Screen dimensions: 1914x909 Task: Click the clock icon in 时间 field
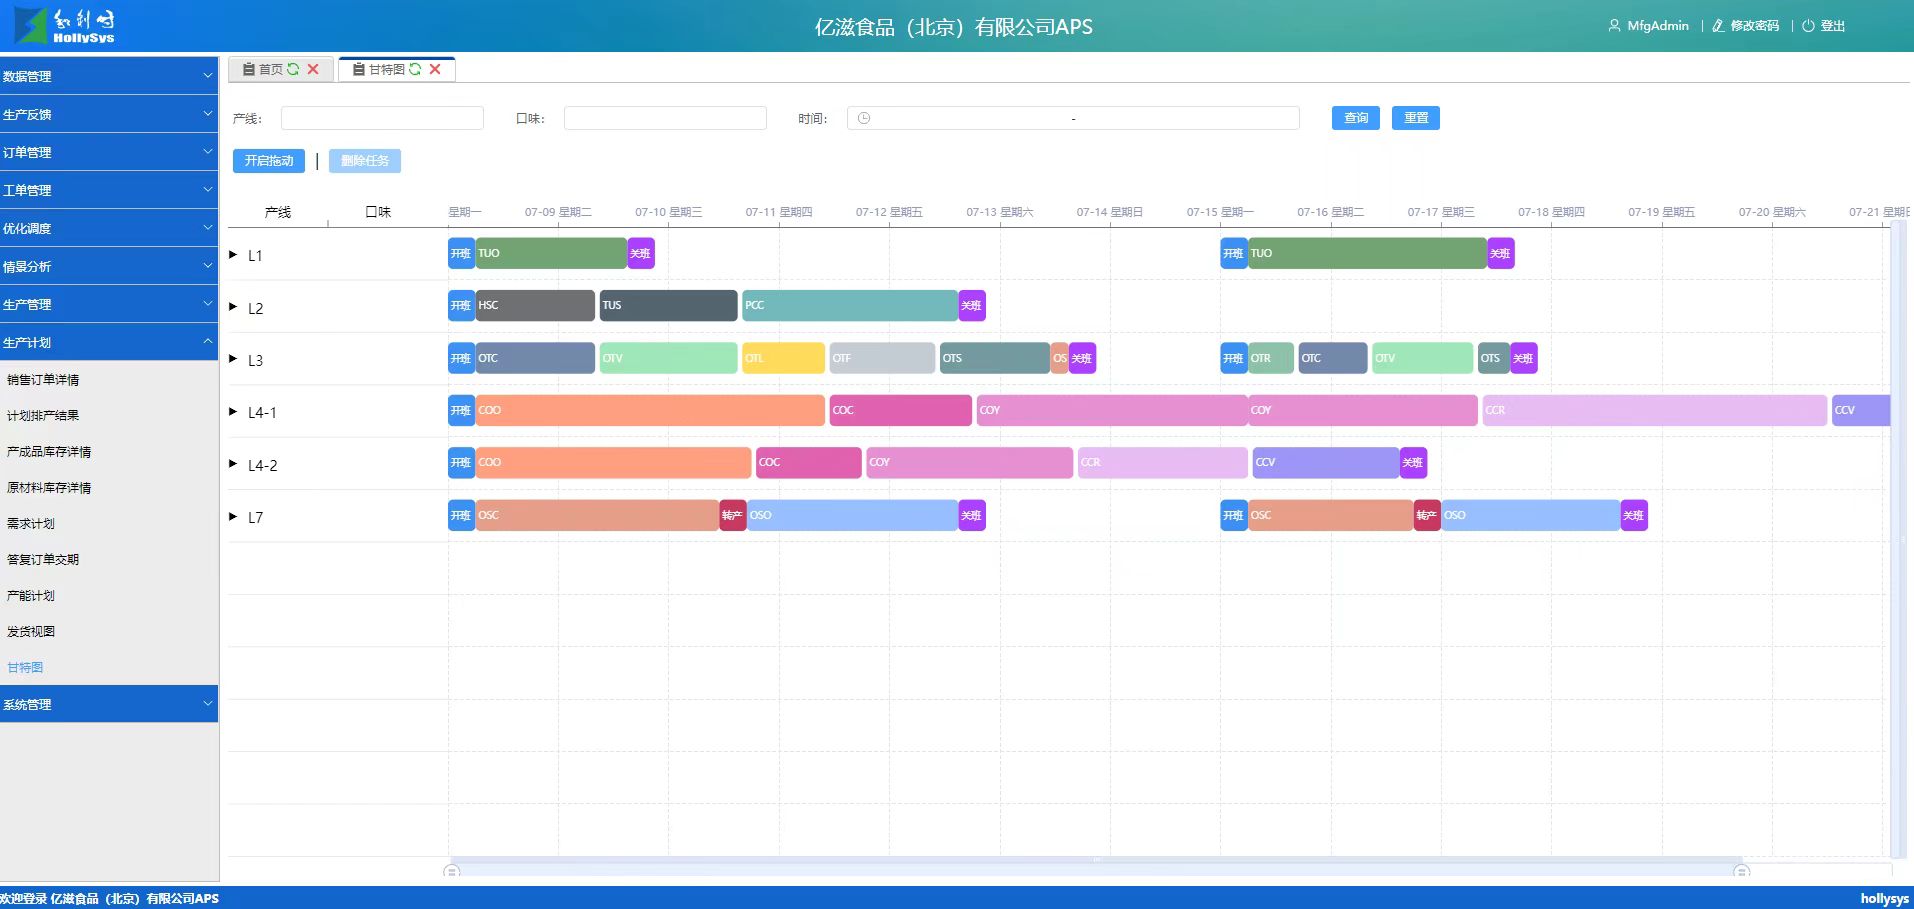tap(864, 118)
